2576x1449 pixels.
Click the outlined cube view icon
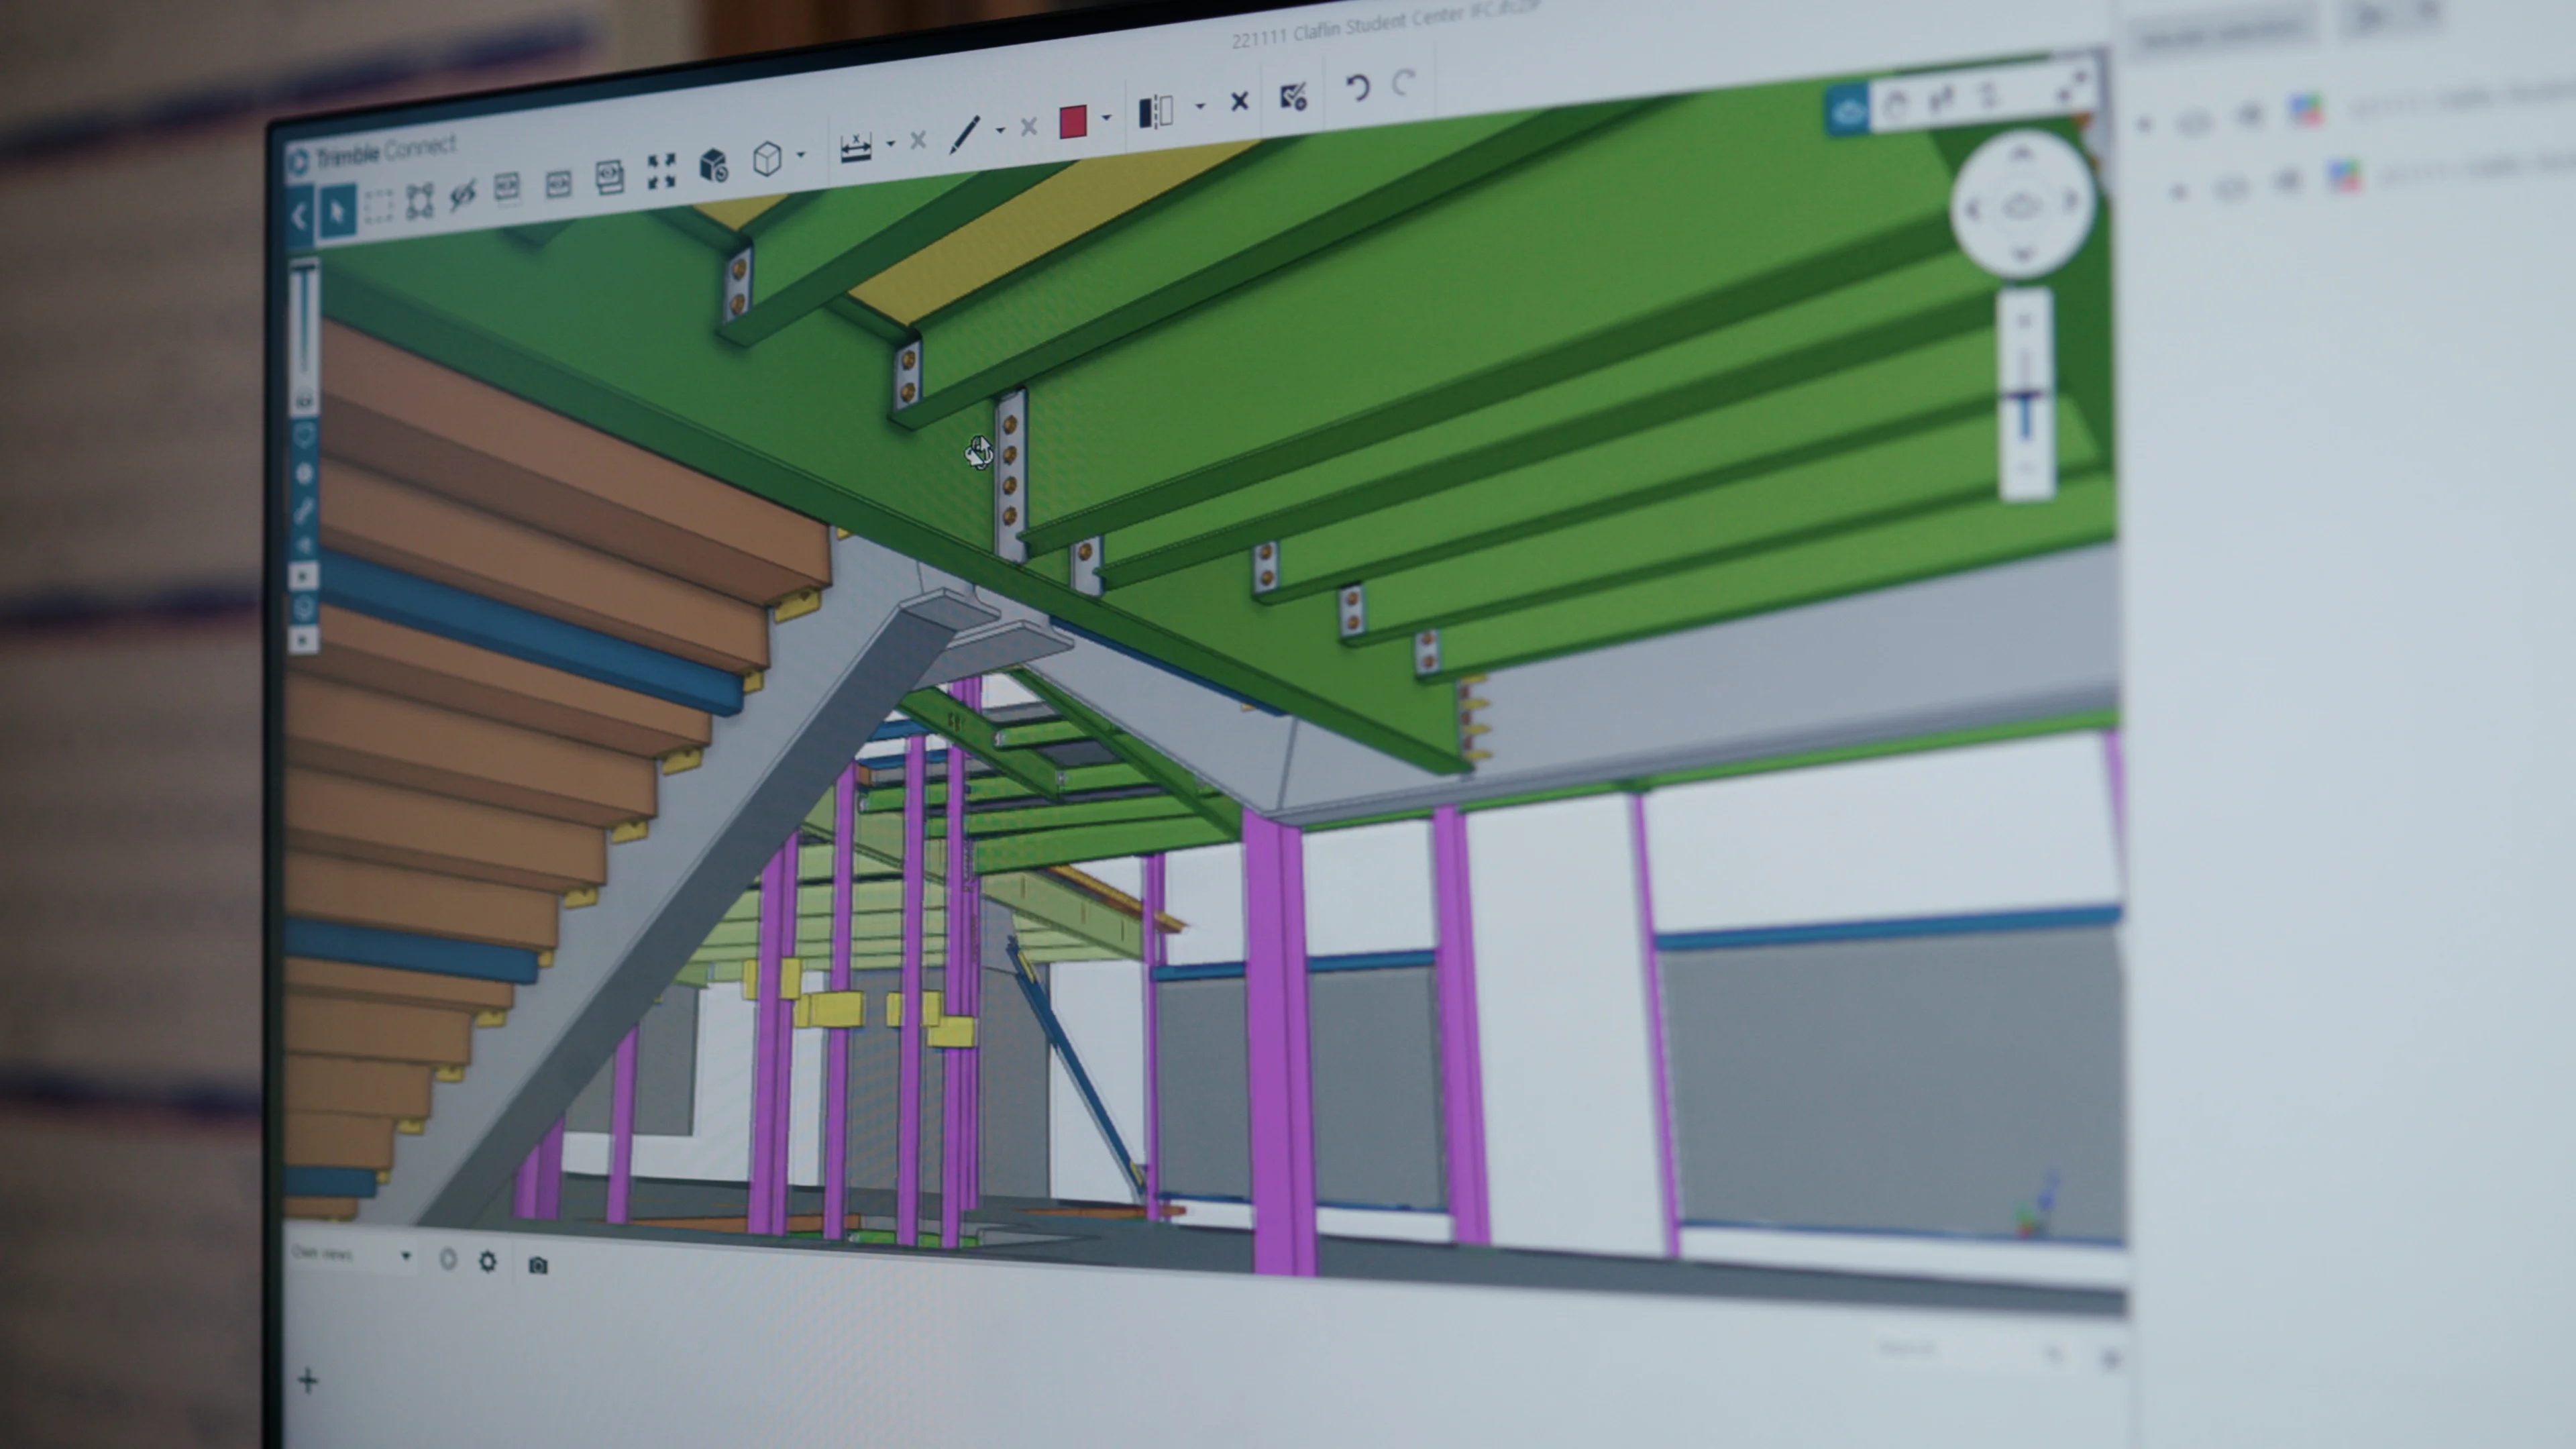[x=767, y=158]
